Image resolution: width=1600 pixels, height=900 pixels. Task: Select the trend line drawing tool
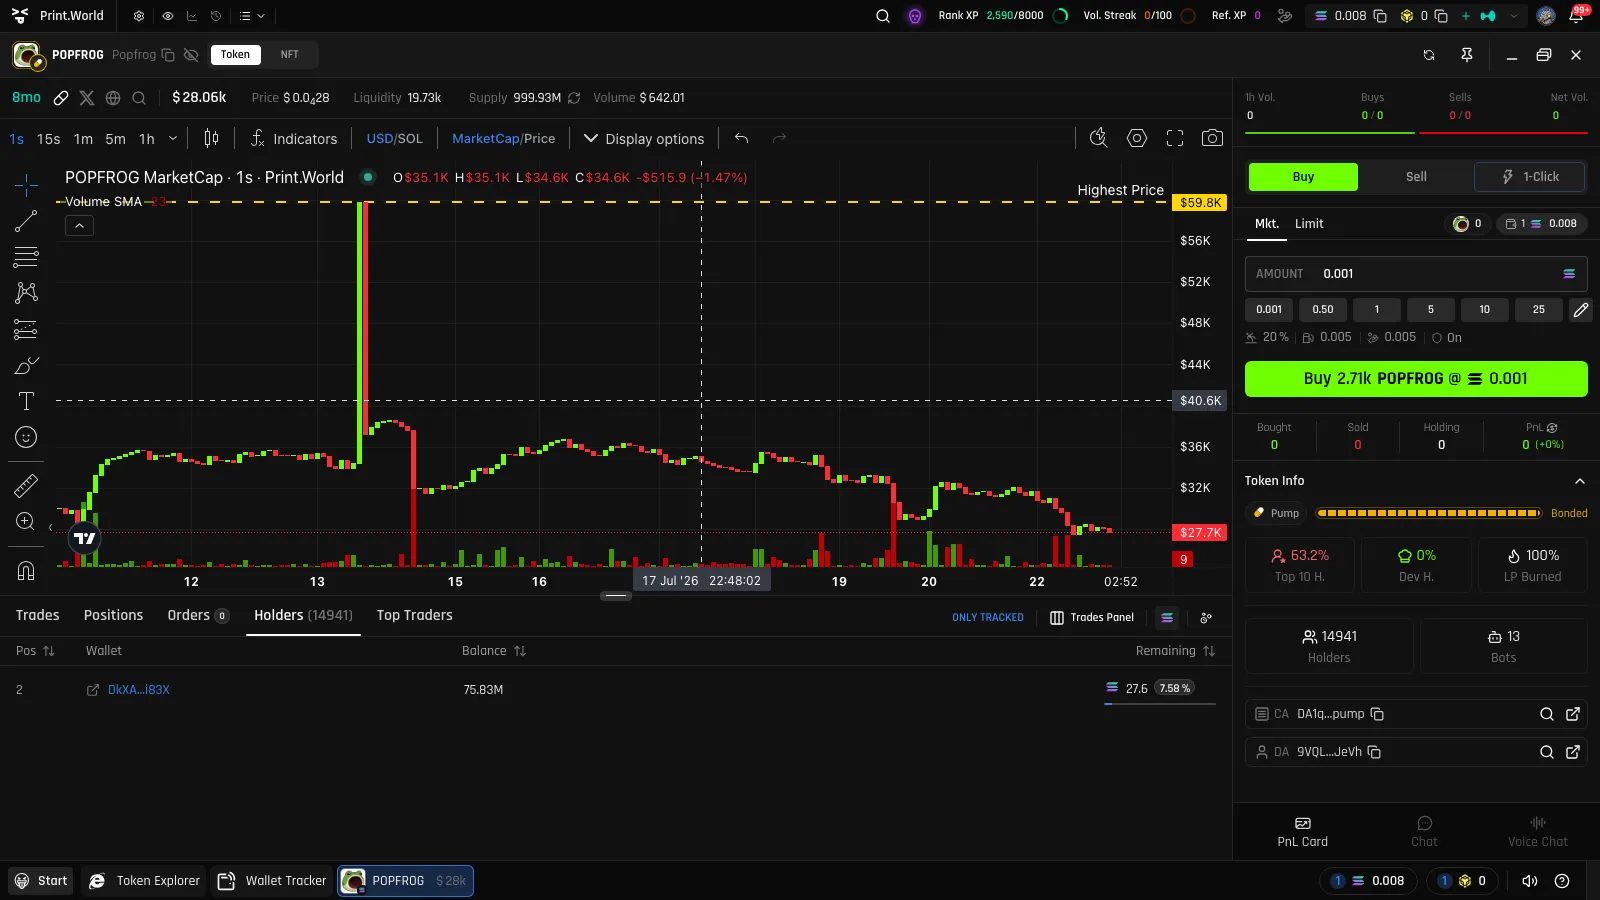pyautogui.click(x=26, y=221)
